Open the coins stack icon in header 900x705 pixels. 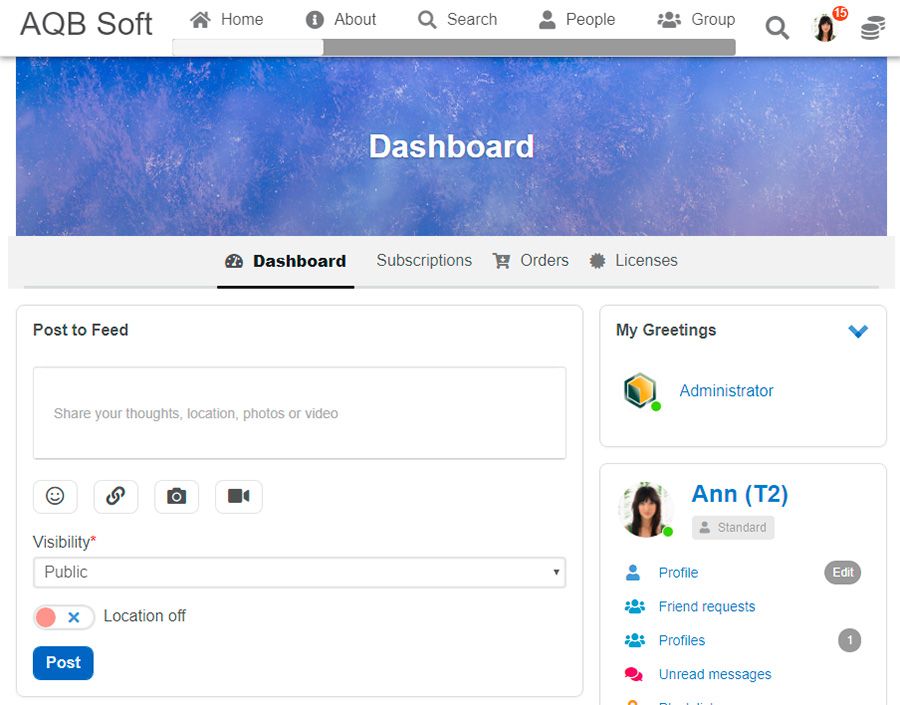873,28
